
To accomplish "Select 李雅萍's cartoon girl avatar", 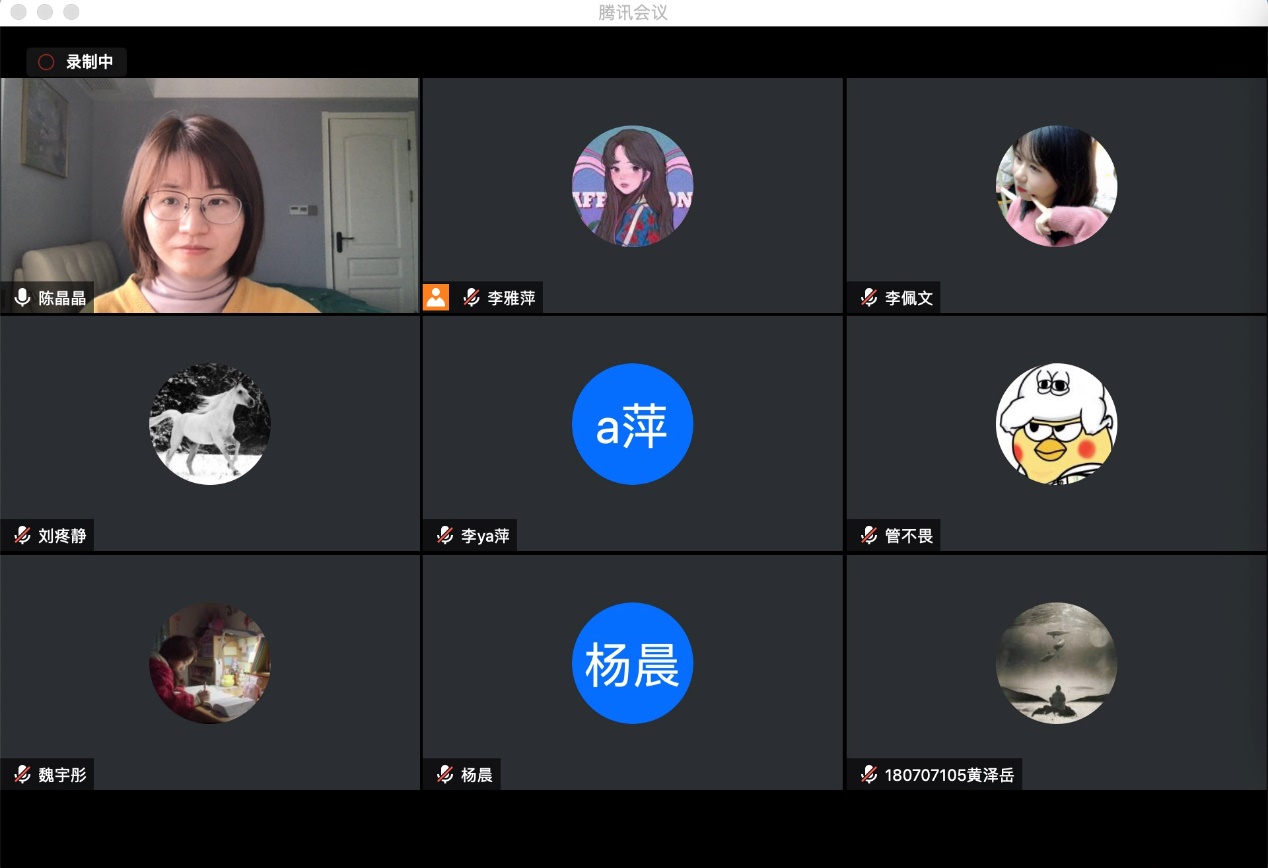I will [632, 186].
